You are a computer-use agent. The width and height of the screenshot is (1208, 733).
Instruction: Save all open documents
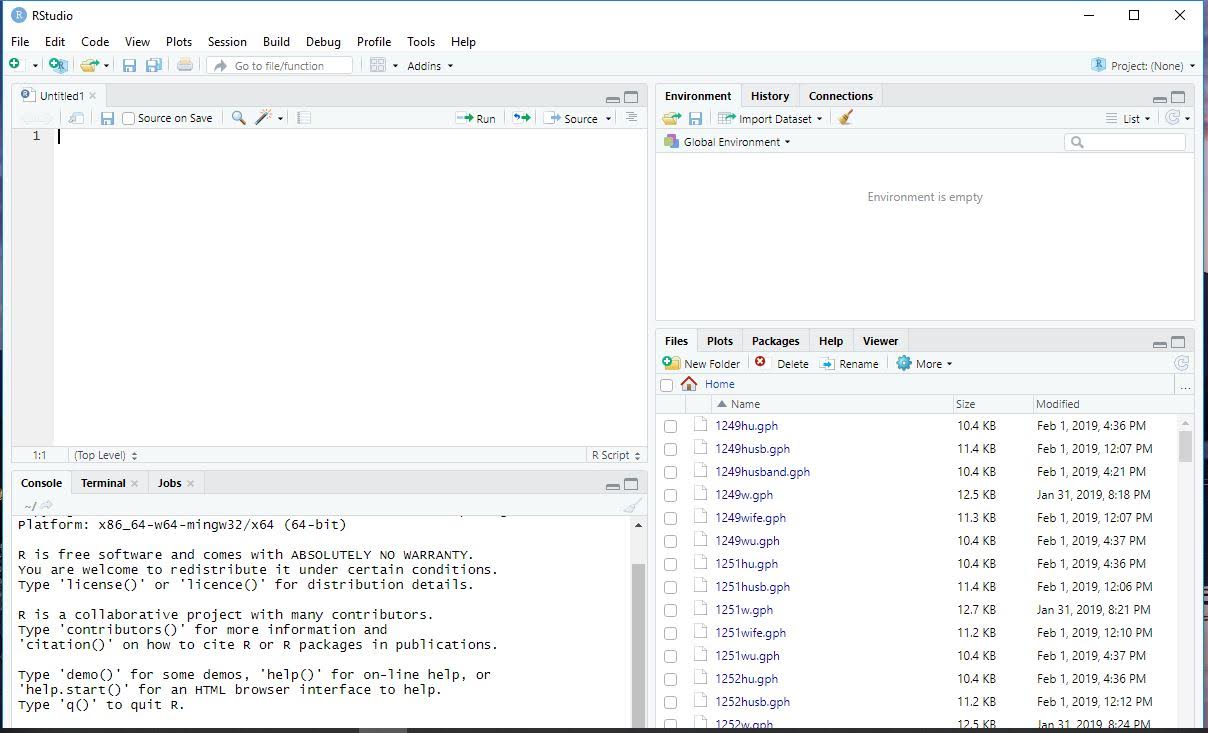coord(154,65)
